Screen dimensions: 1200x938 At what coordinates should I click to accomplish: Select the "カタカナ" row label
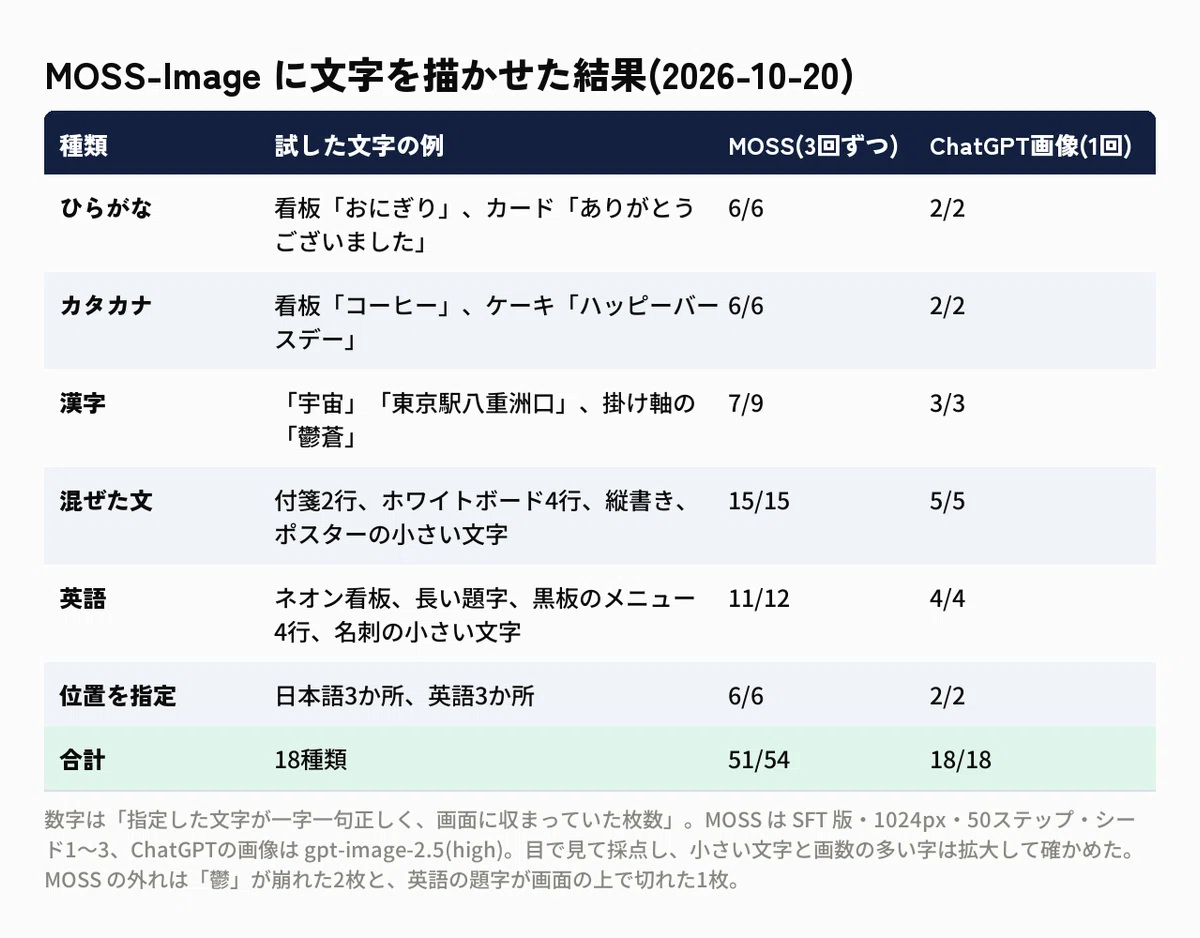coord(106,305)
